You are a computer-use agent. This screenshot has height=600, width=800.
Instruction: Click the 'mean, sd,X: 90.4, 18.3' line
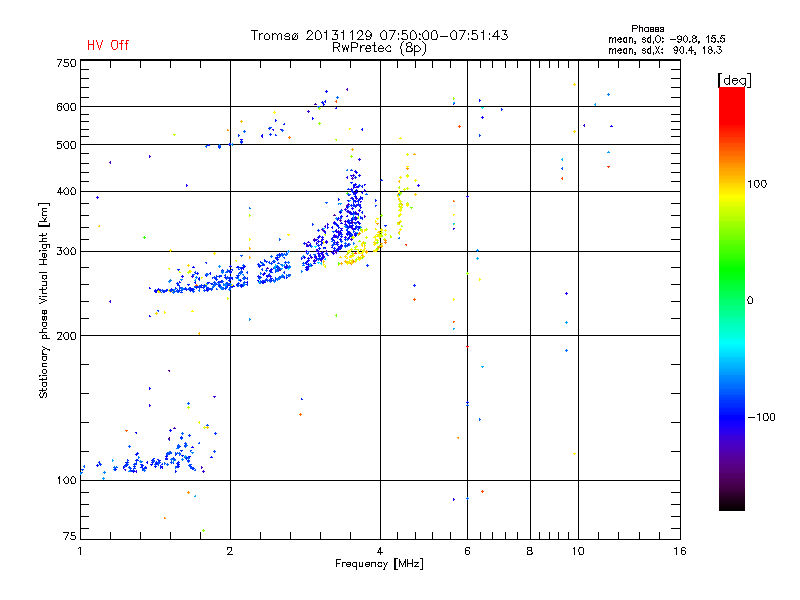665,50
